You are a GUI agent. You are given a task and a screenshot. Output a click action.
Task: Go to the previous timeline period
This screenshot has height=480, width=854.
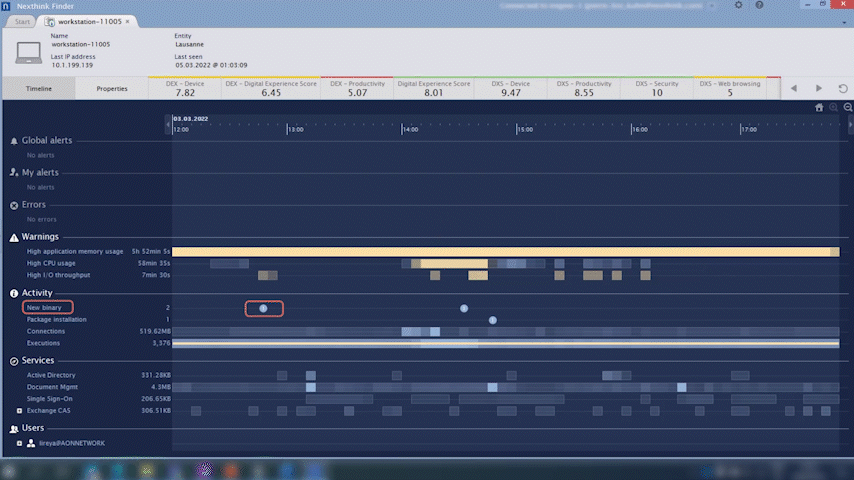[794, 89]
